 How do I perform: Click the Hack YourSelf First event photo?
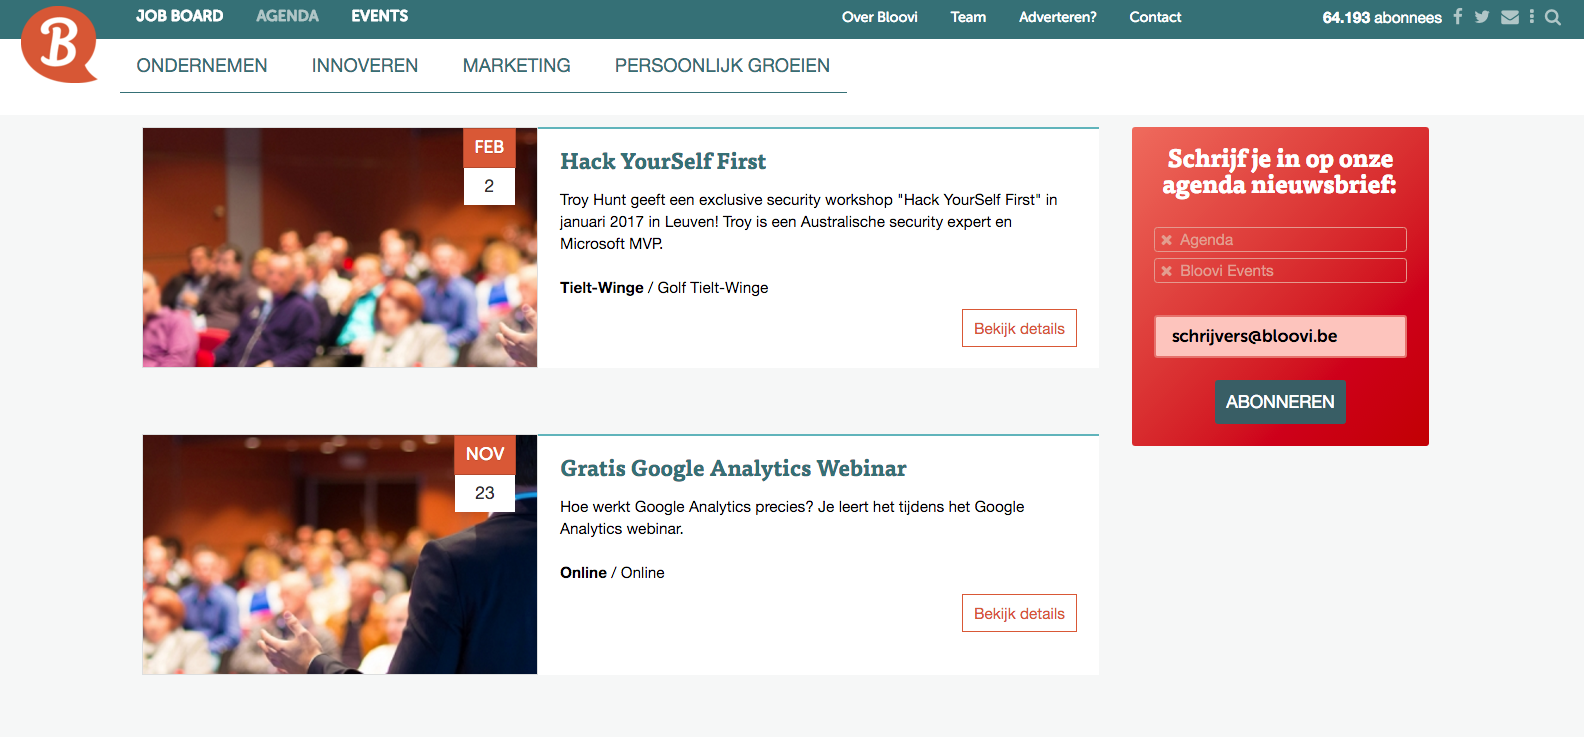(340, 247)
